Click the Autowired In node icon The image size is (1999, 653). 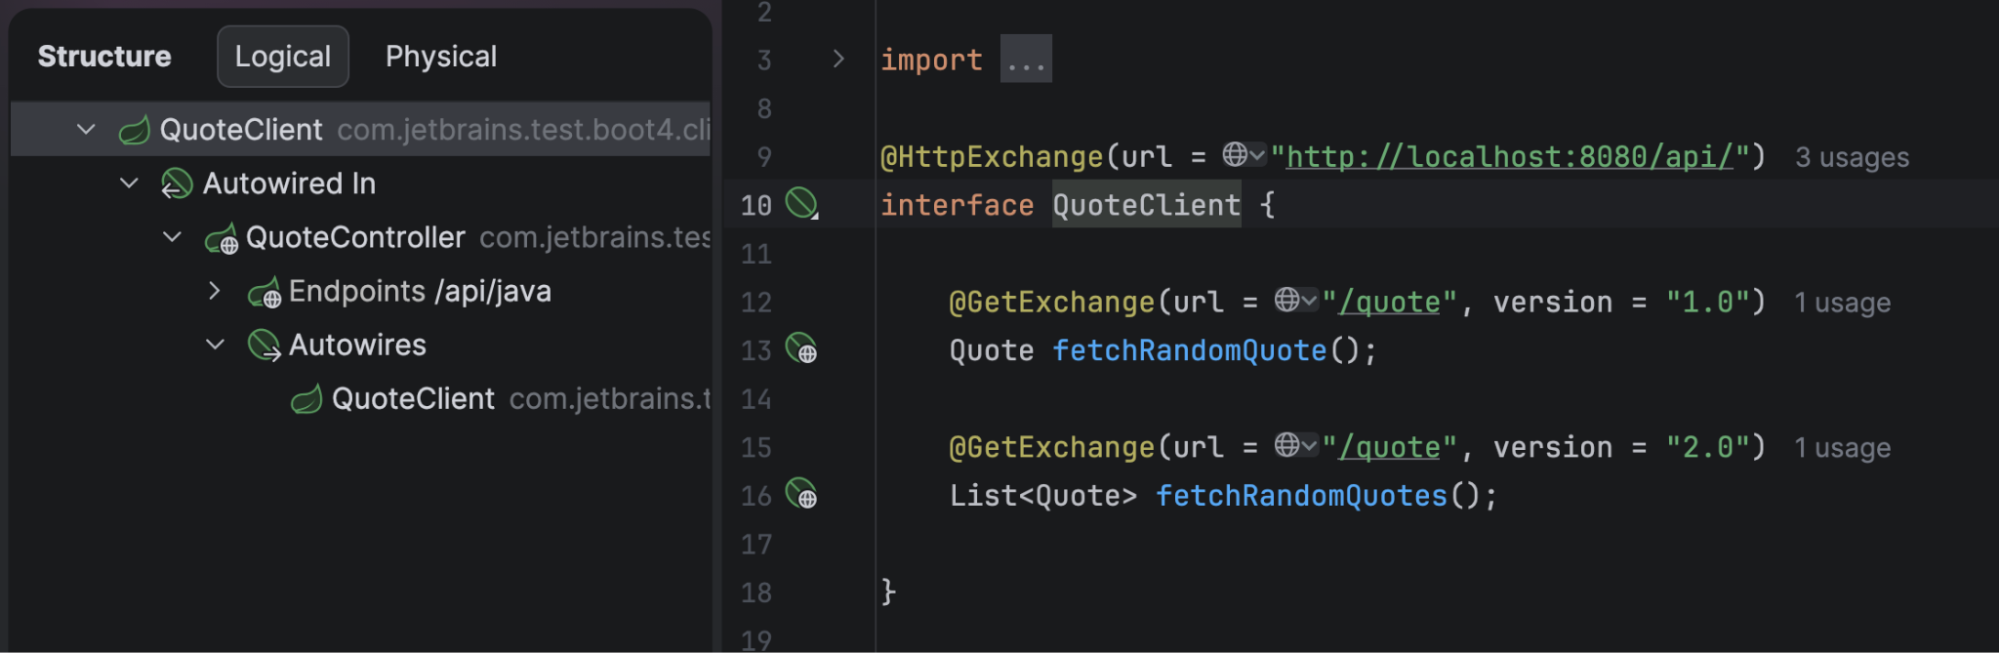(176, 184)
